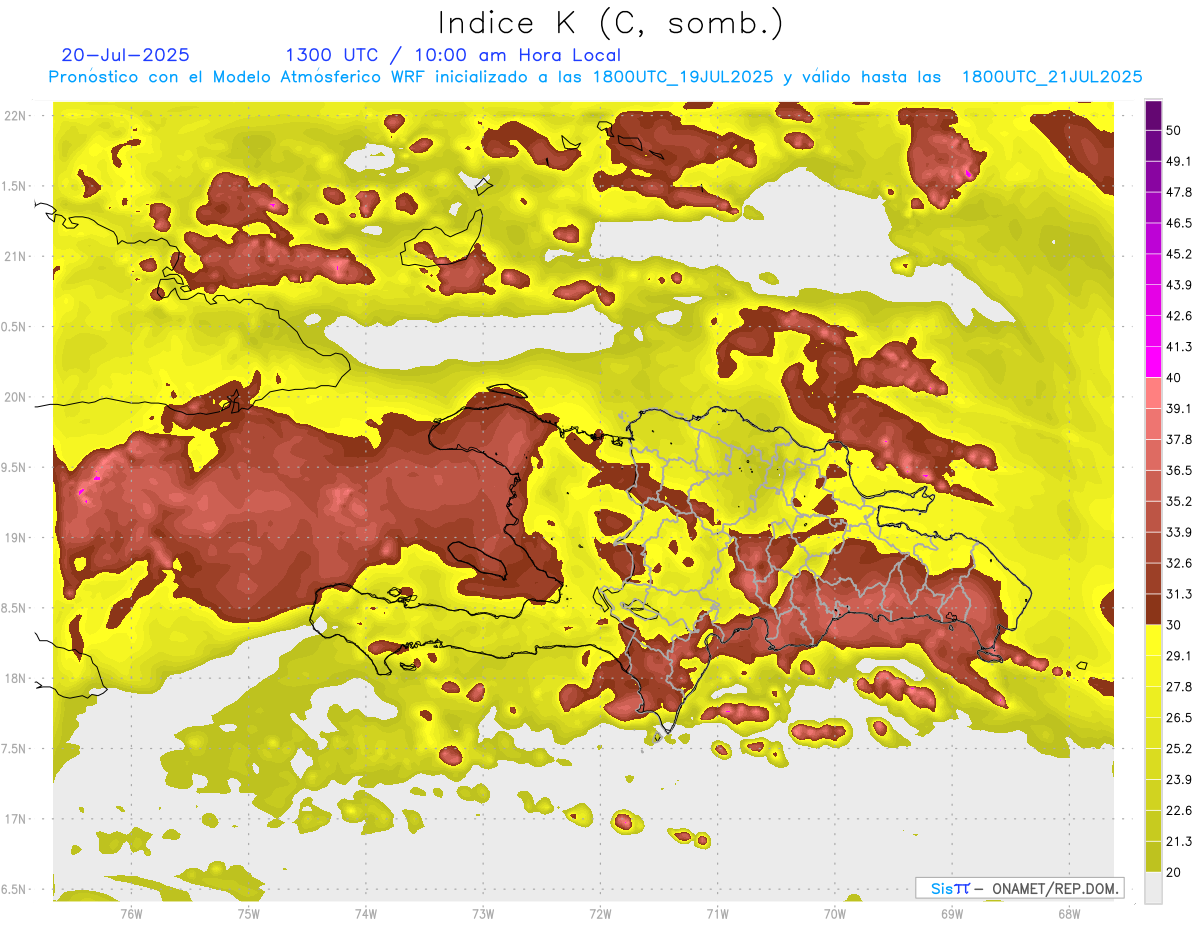This screenshot has width=1200, height=927.
Task: Click legend value 49.1
Action: [x=1178, y=161]
